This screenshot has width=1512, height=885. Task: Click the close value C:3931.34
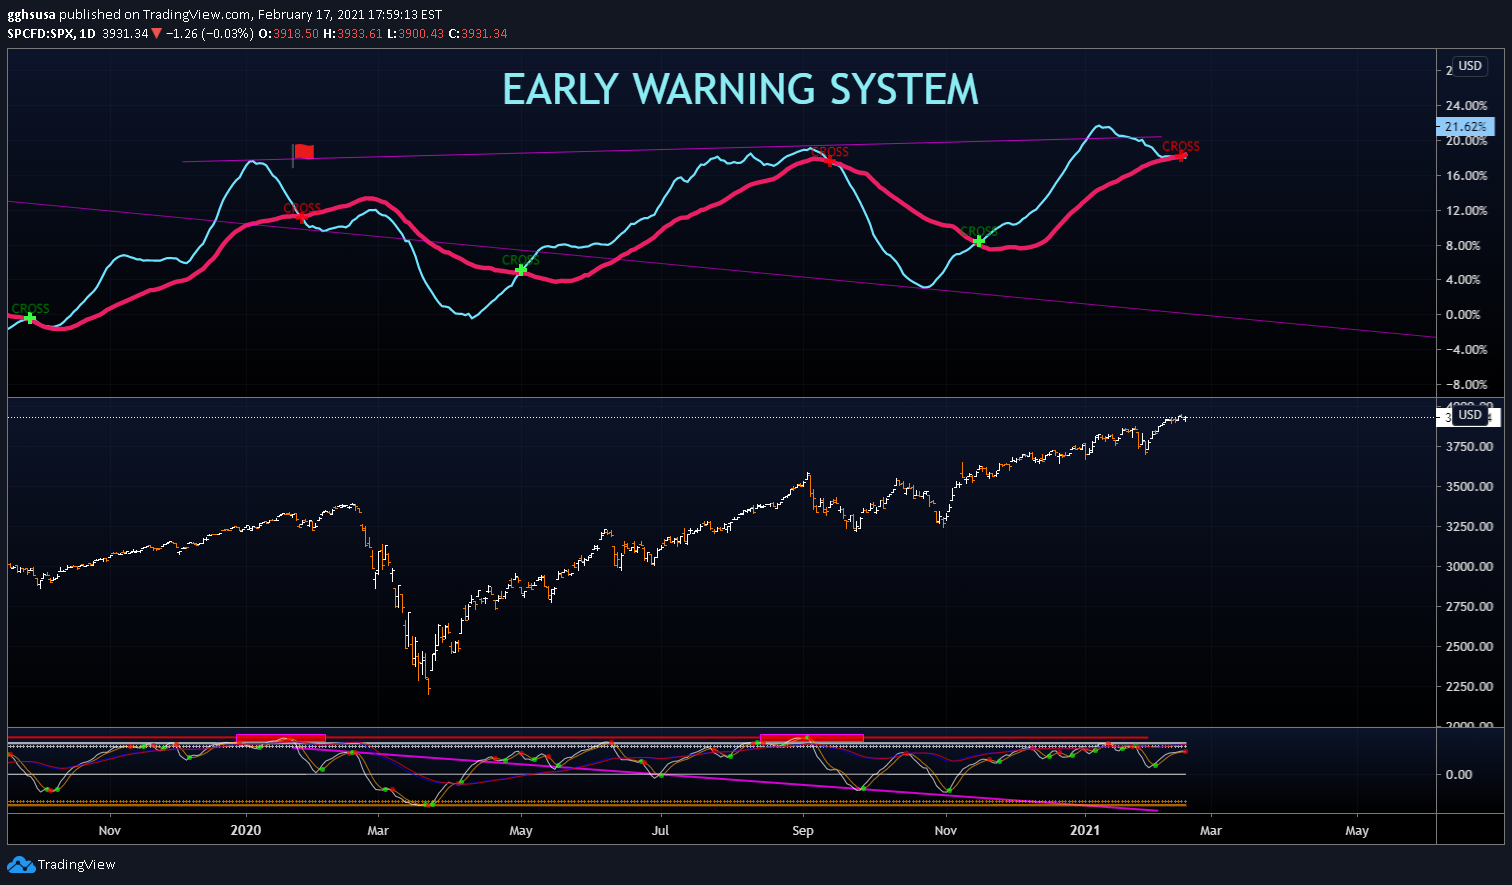(478, 34)
